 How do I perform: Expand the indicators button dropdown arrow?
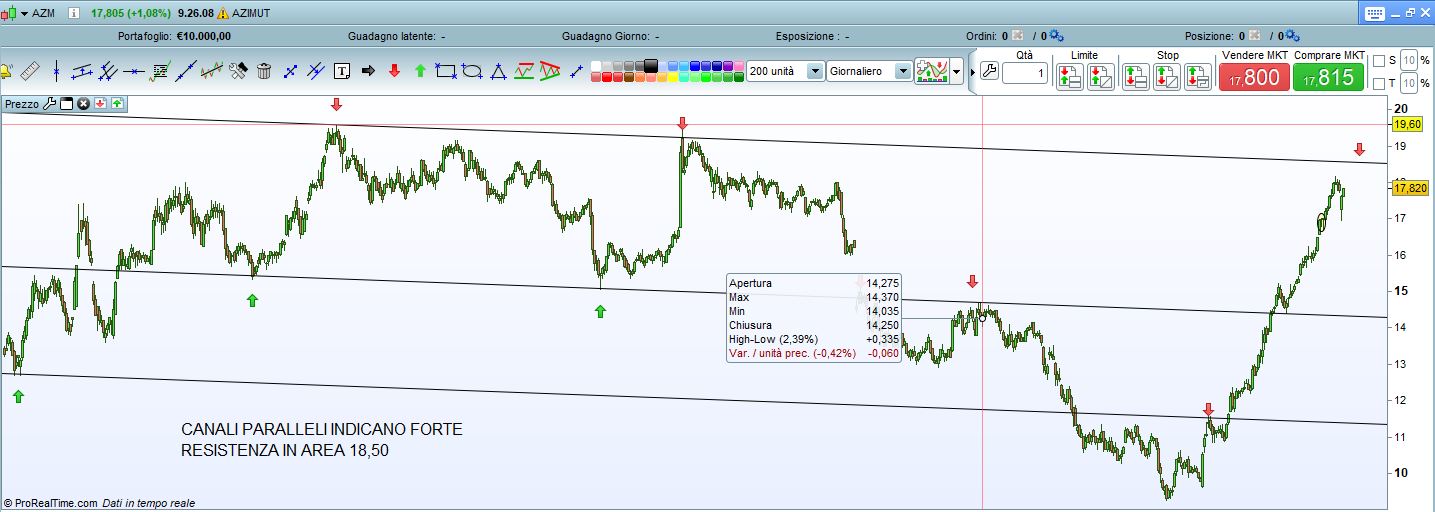pyautogui.click(x=957, y=72)
